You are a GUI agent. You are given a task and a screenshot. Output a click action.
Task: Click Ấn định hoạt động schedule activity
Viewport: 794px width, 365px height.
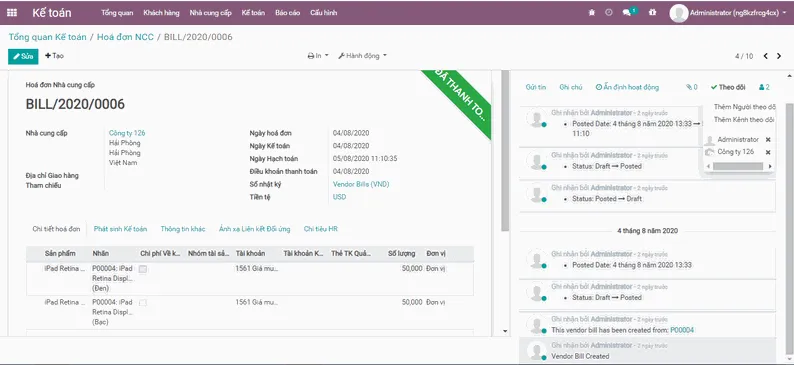[627, 87]
